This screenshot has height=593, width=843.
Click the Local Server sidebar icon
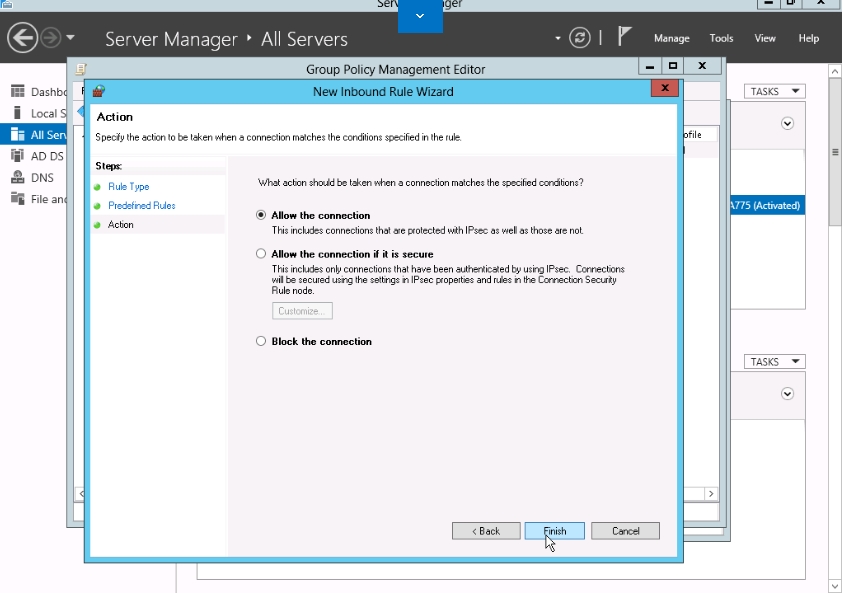point(17,113)
